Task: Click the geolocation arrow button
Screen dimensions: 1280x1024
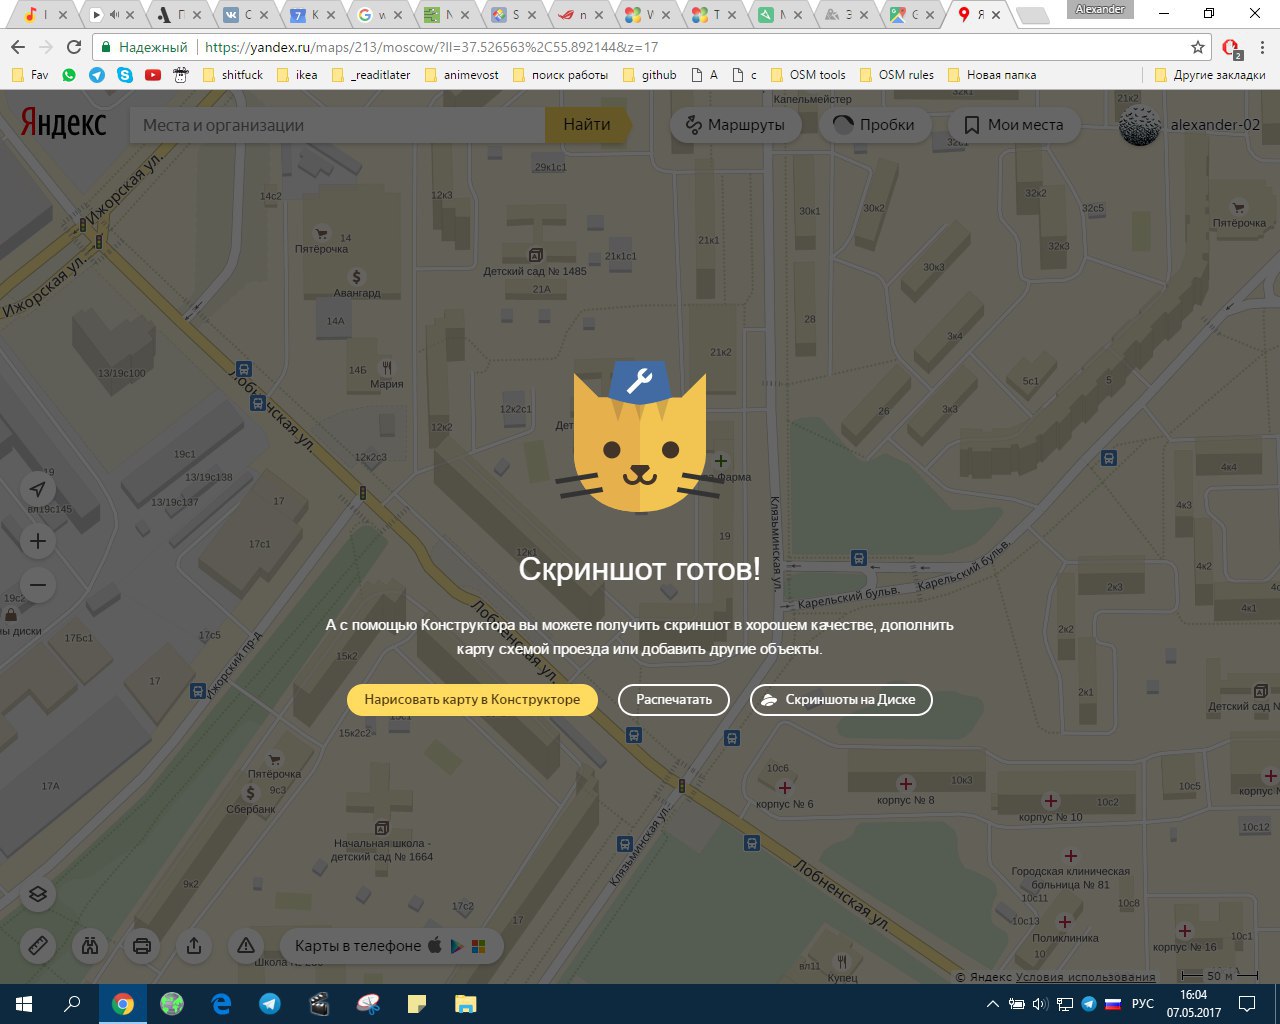Action: pos(38,489)
